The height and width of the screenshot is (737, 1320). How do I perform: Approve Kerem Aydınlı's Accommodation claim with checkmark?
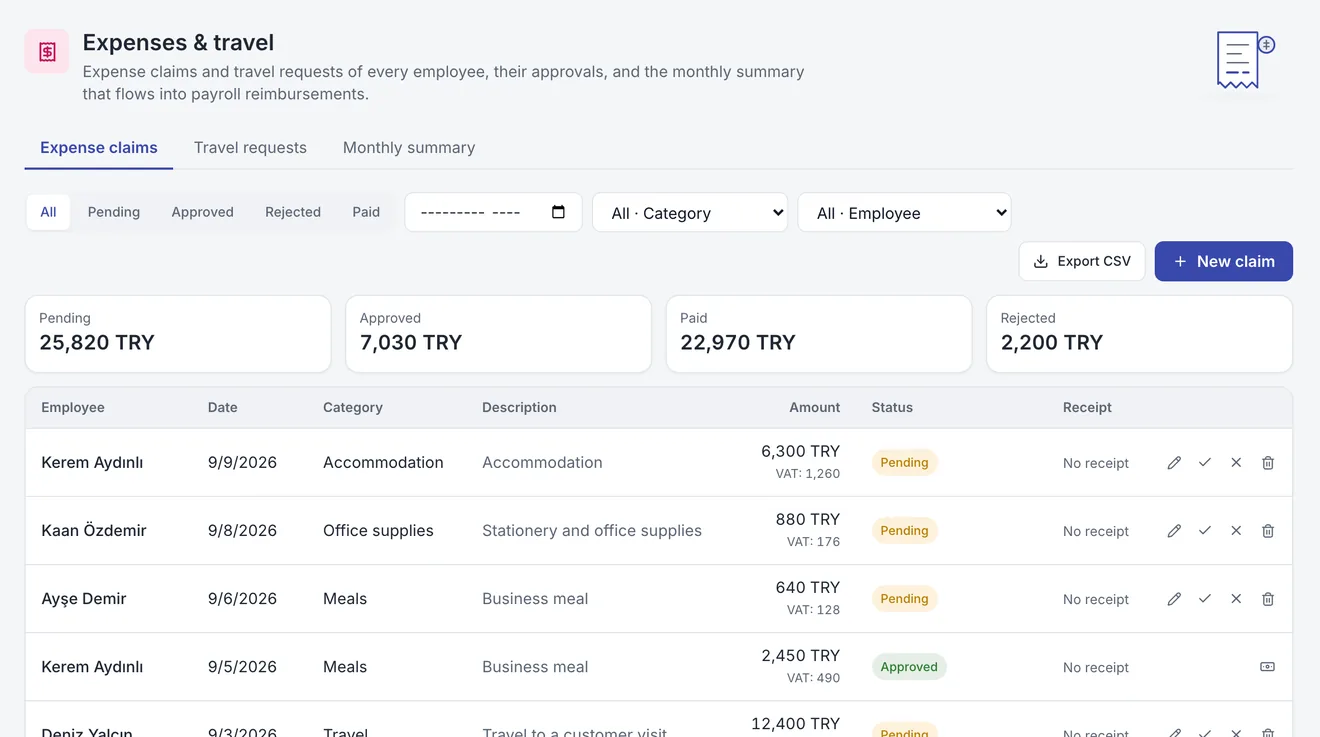(1205, 463)
